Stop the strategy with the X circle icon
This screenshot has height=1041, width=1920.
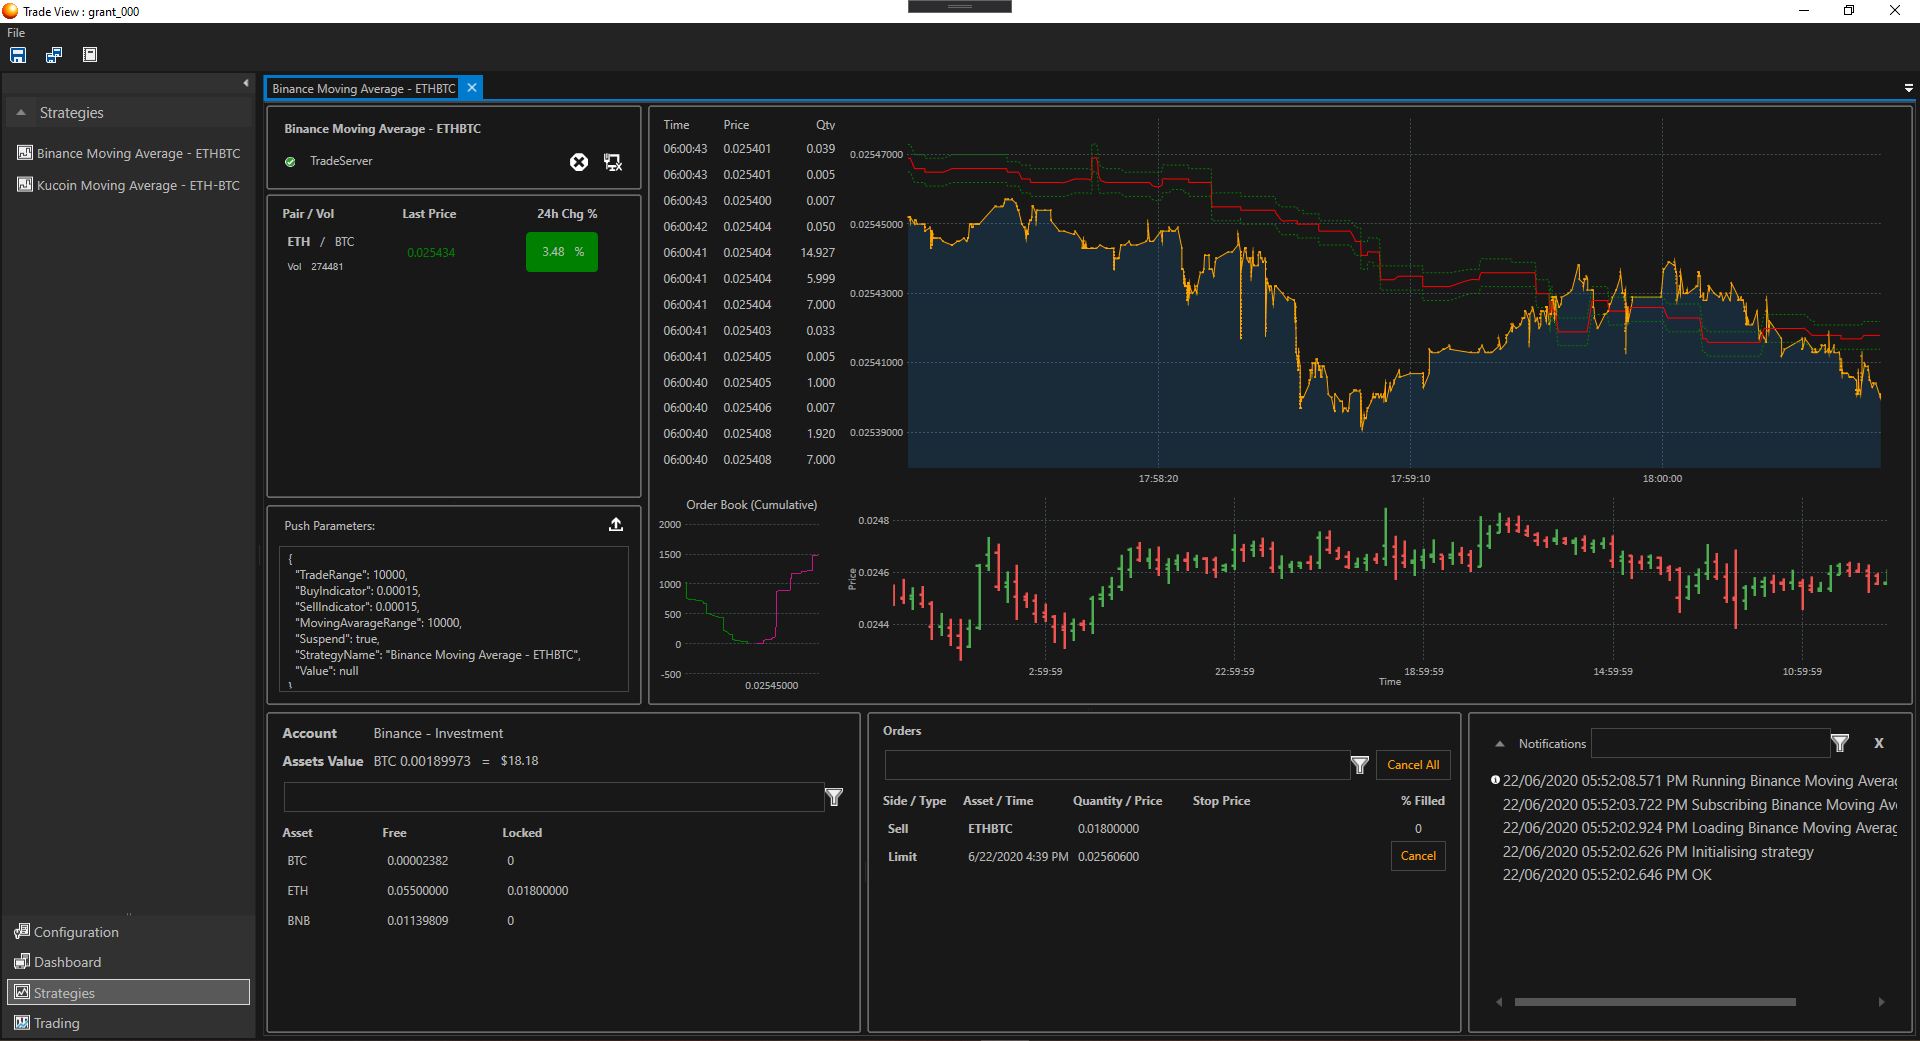click(579, 162)
